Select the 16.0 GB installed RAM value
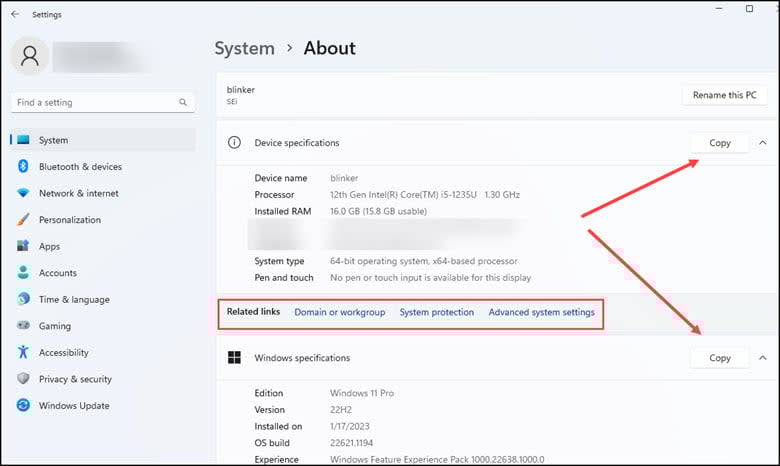The width and height of the screenshot is (780, 466). tap(379, 211)
